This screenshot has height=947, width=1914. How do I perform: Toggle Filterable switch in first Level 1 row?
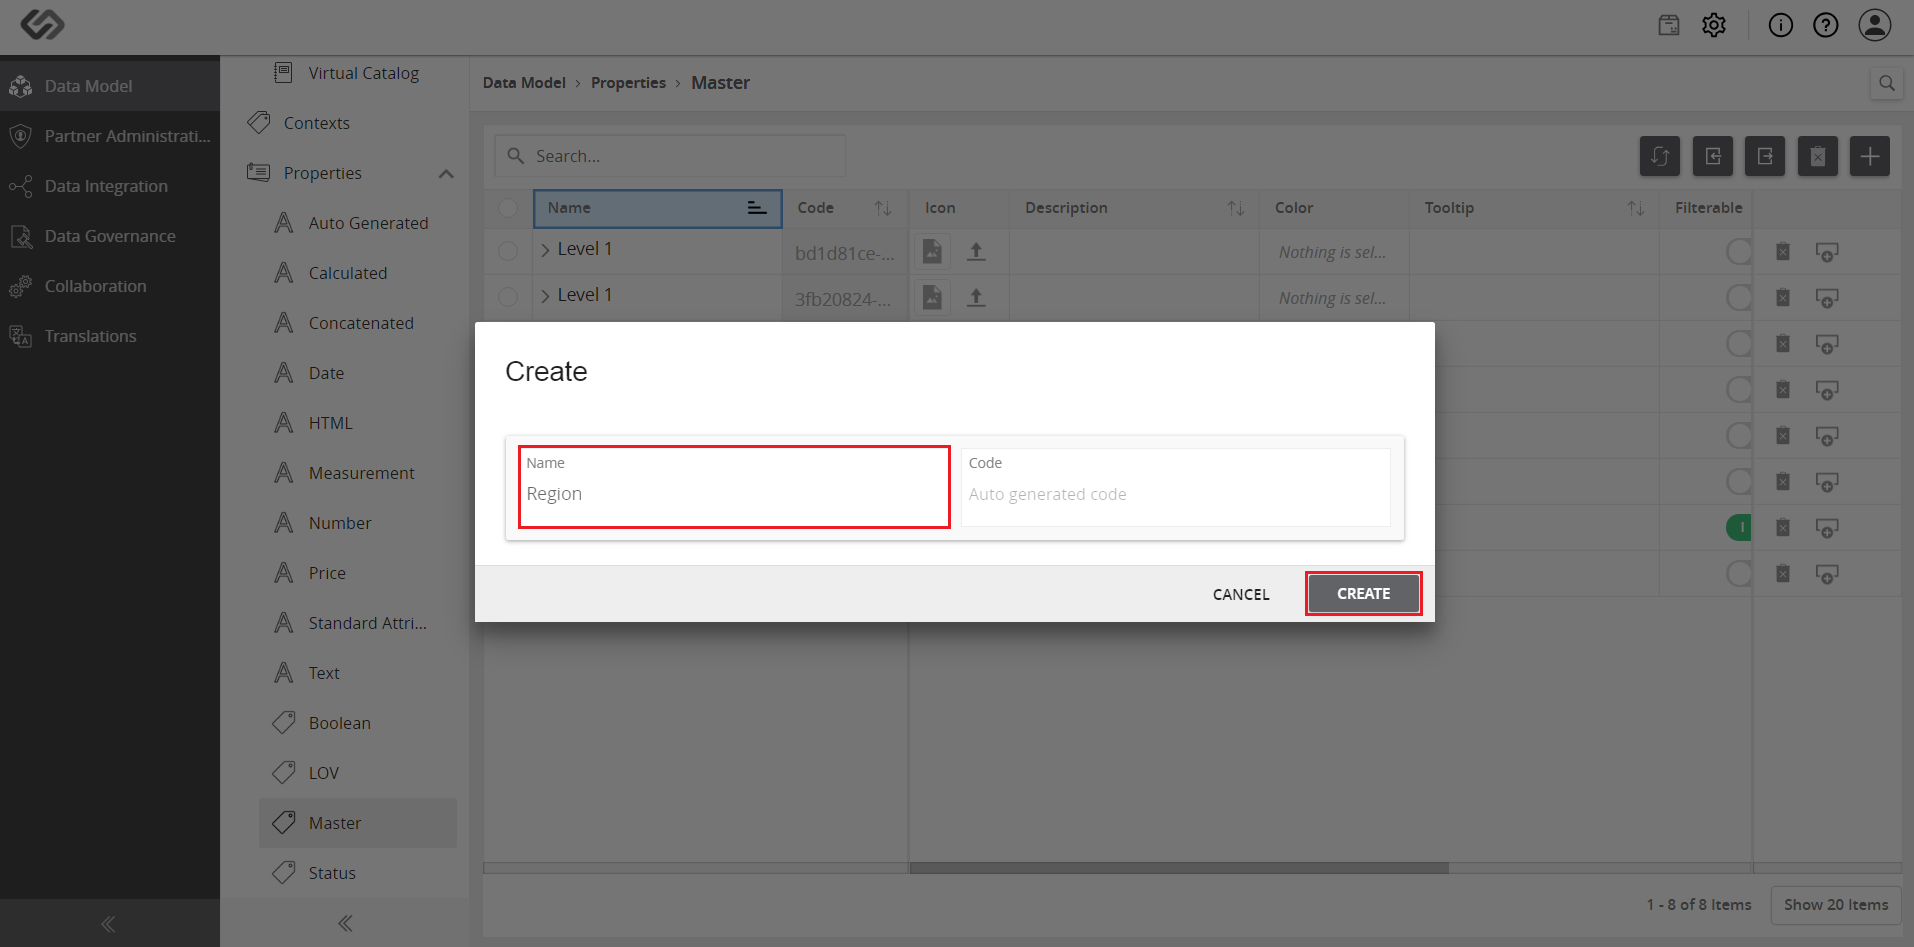point(1739,252)
